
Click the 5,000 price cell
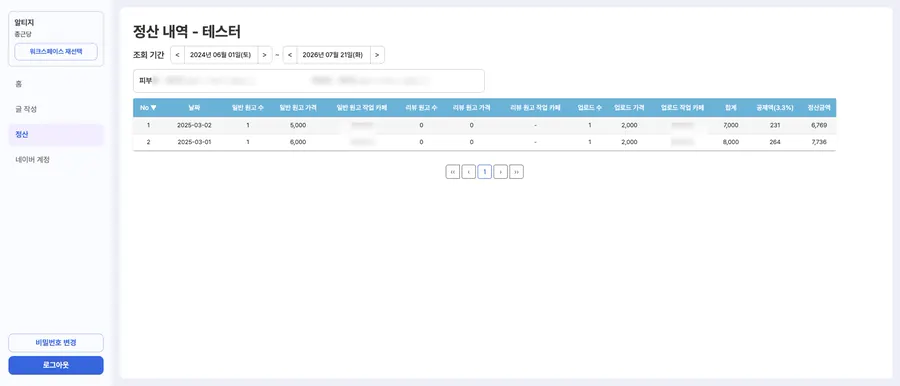tap(298, 125)
